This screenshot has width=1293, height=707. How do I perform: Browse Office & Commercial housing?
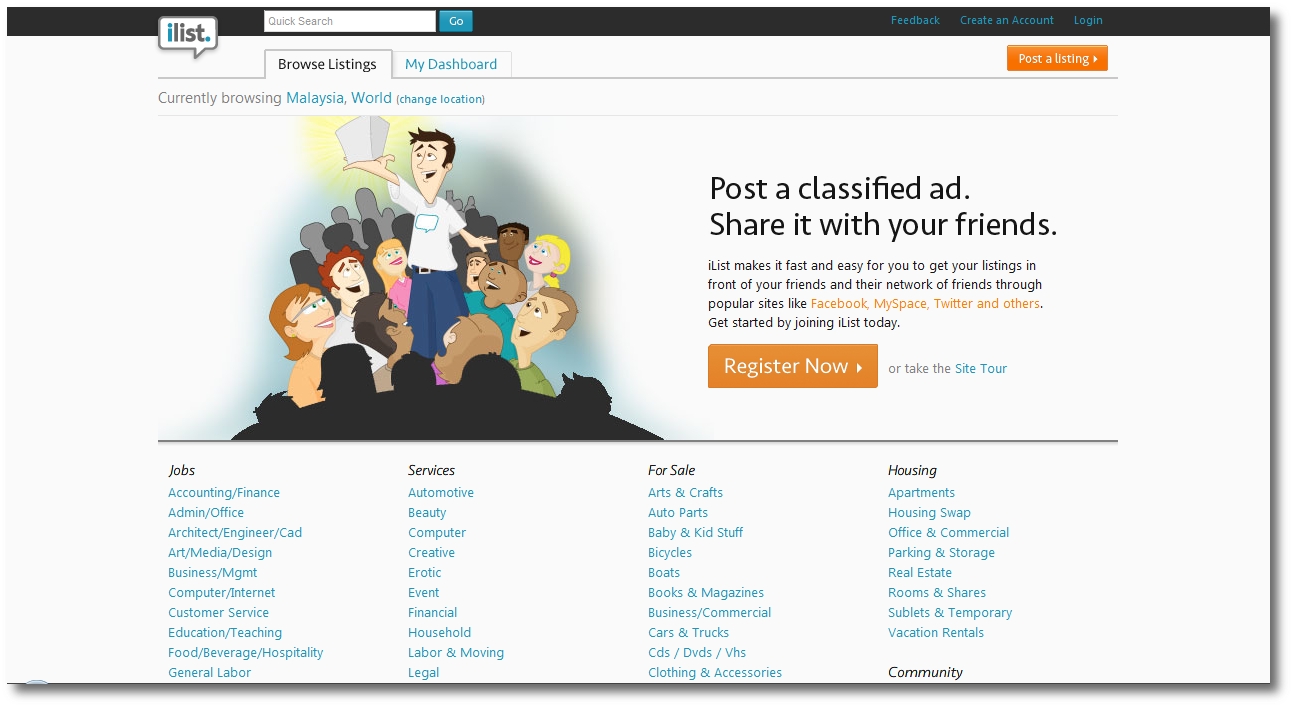click(948, 533)
